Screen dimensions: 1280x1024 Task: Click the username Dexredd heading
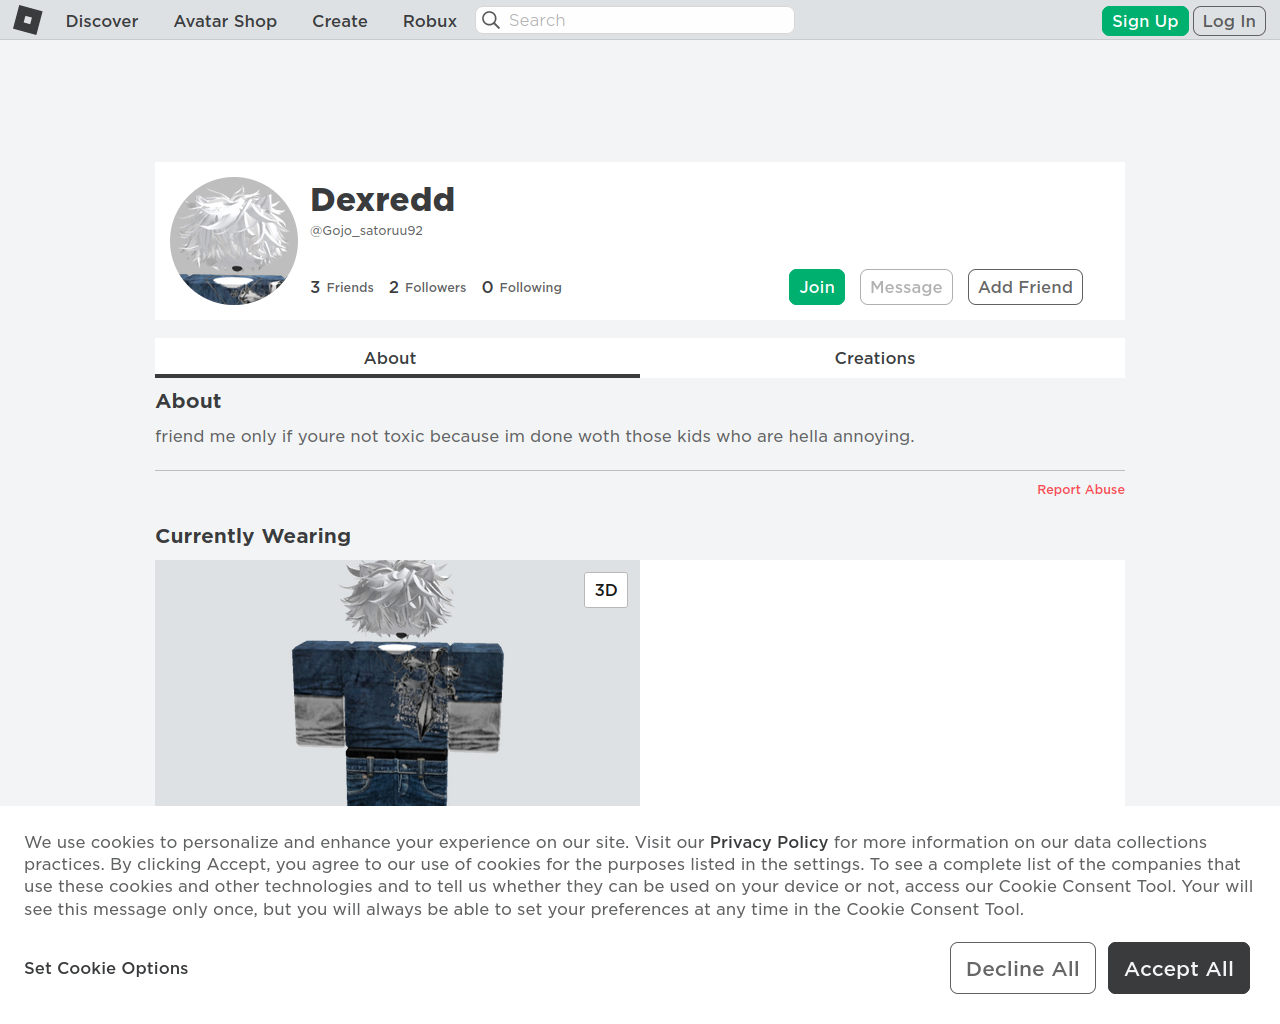[383, 199]
